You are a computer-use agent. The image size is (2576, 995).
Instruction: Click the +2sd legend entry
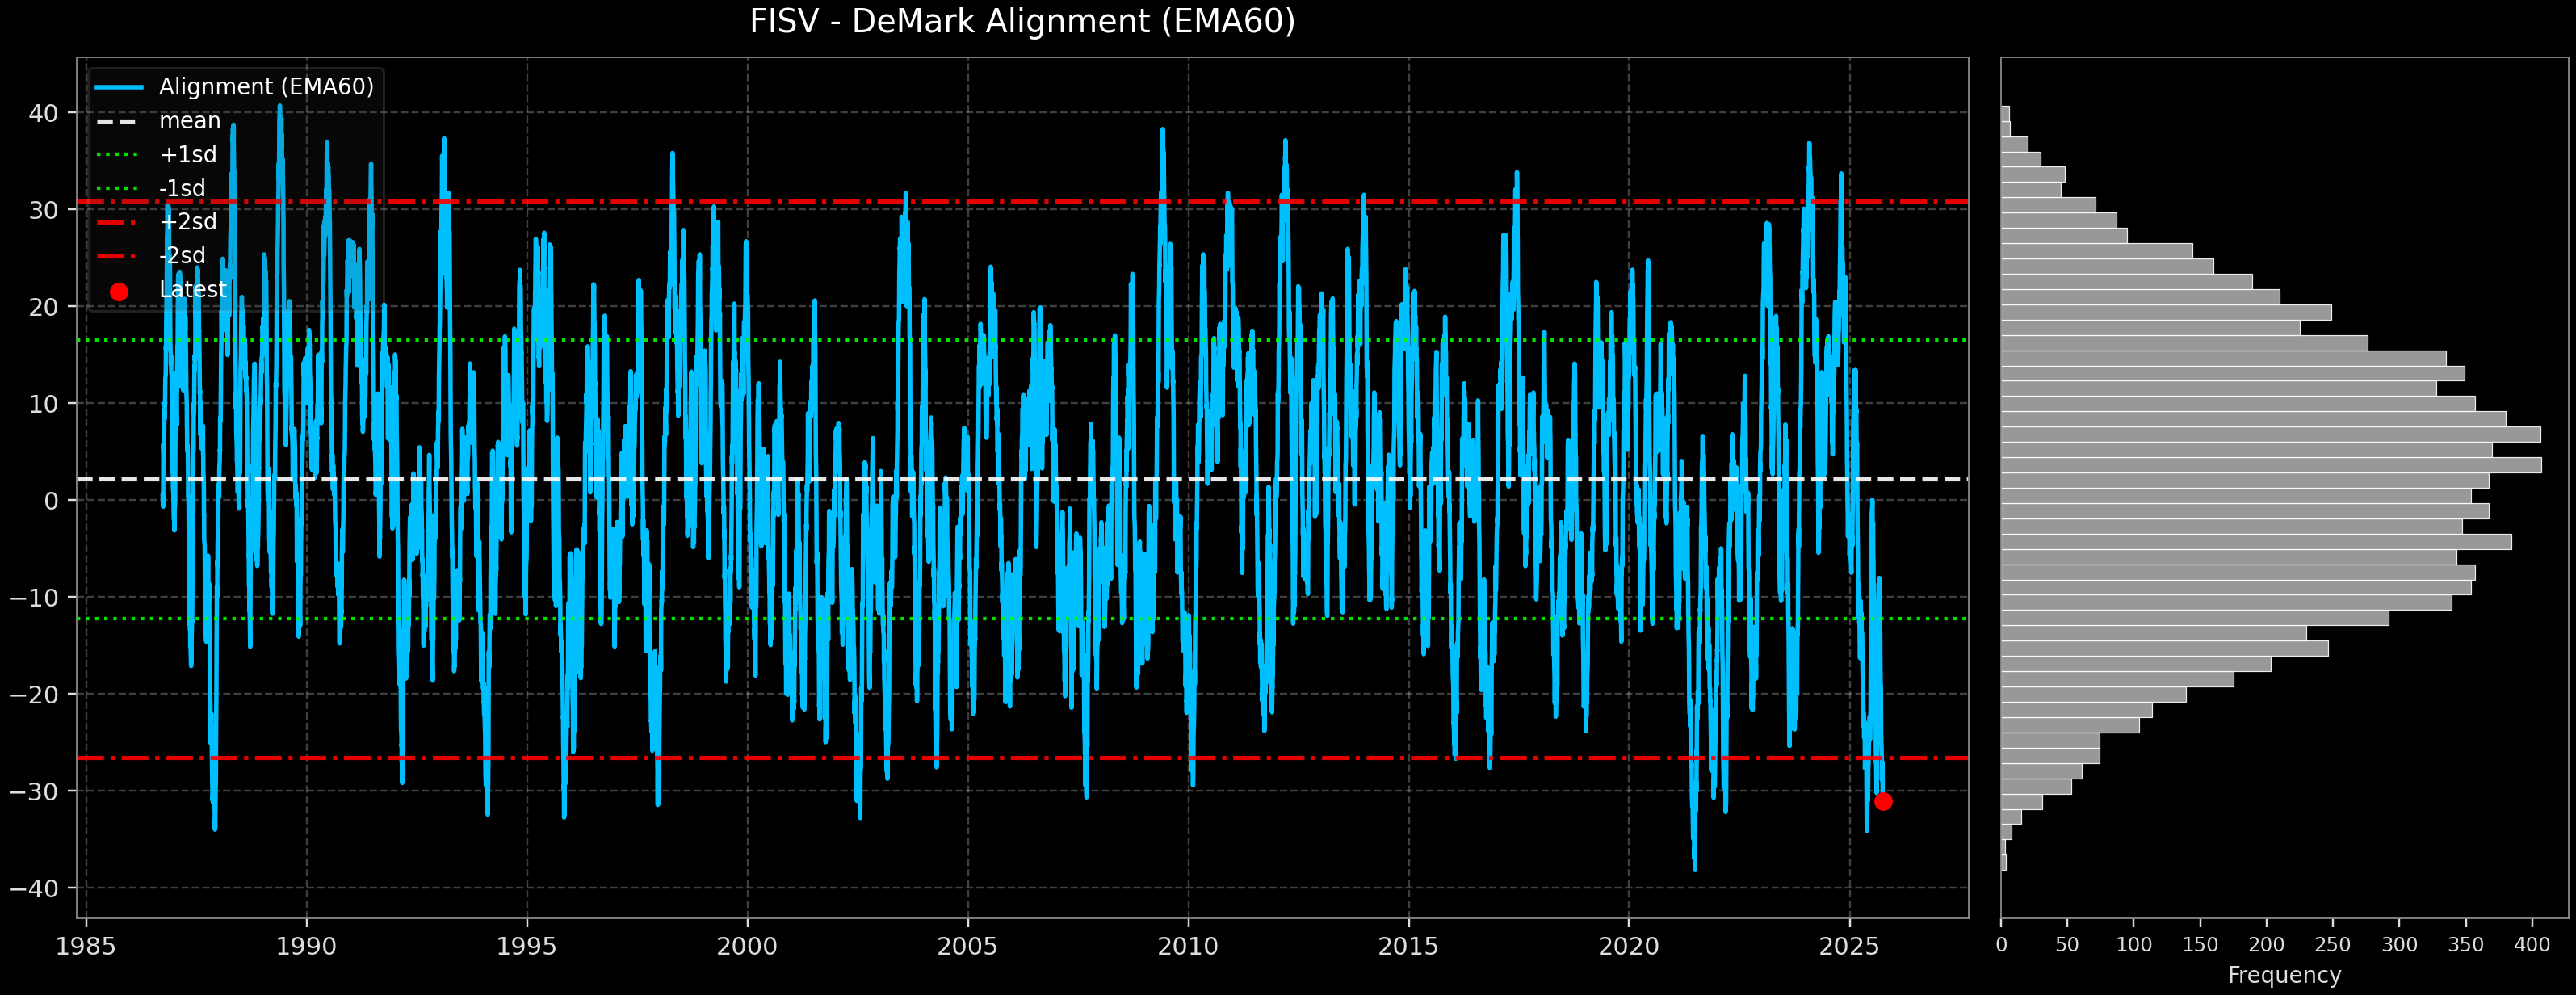click(187, 222)
